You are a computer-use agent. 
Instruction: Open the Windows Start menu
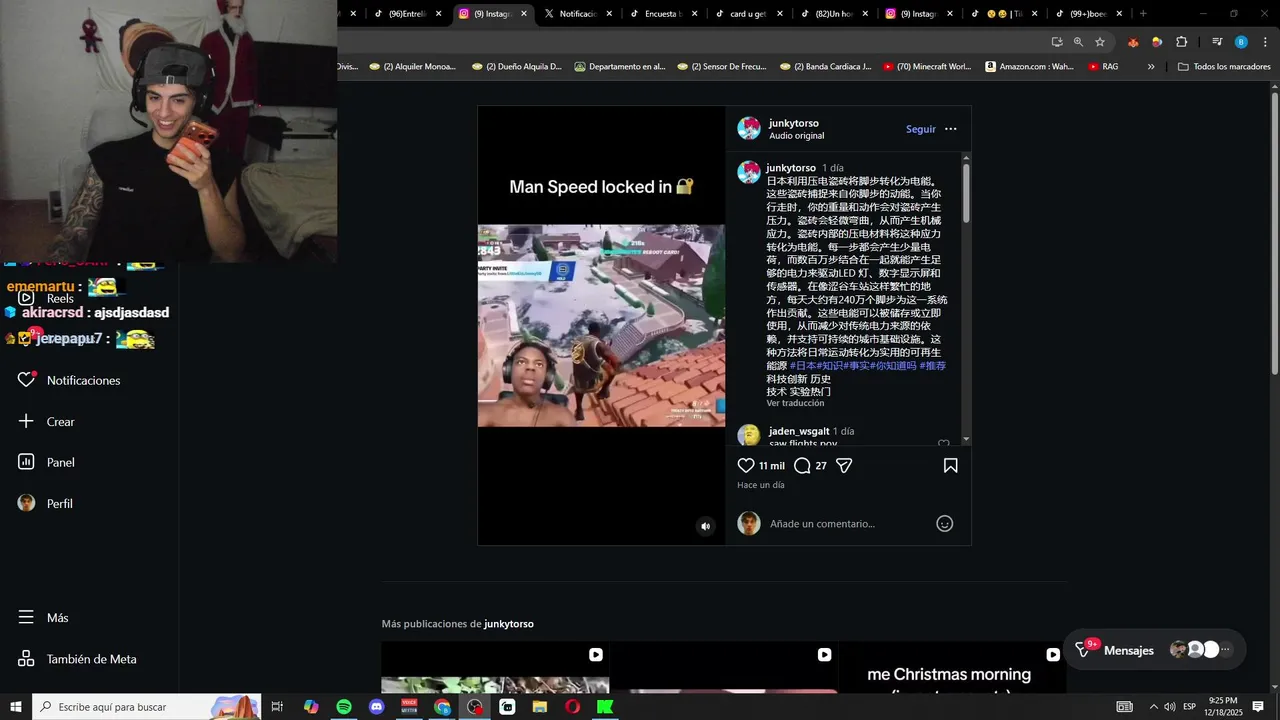[x=16, y=707]
